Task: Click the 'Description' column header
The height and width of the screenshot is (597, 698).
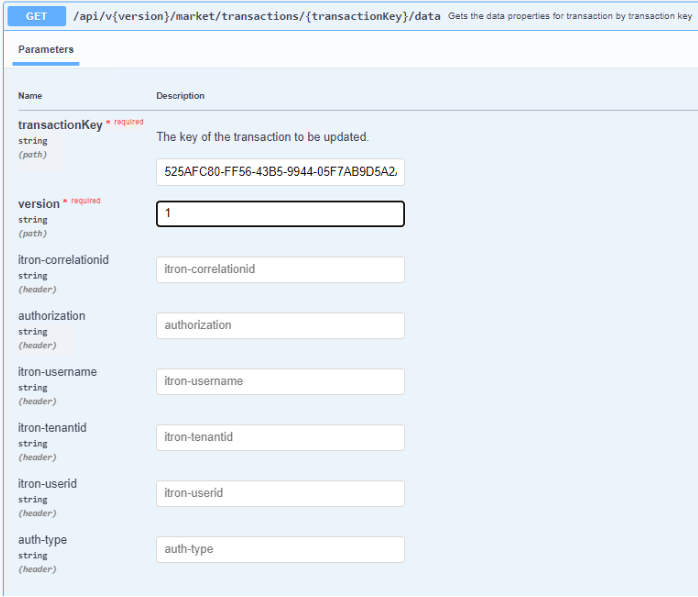Action: 180,96
